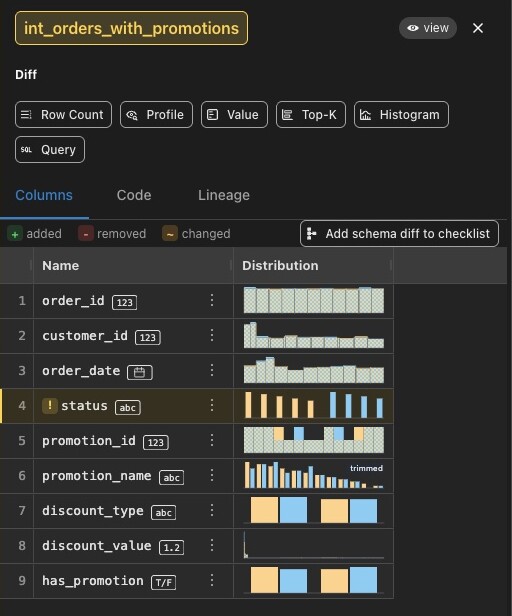
Task: Select the status column name
Action: coord(84,405)
